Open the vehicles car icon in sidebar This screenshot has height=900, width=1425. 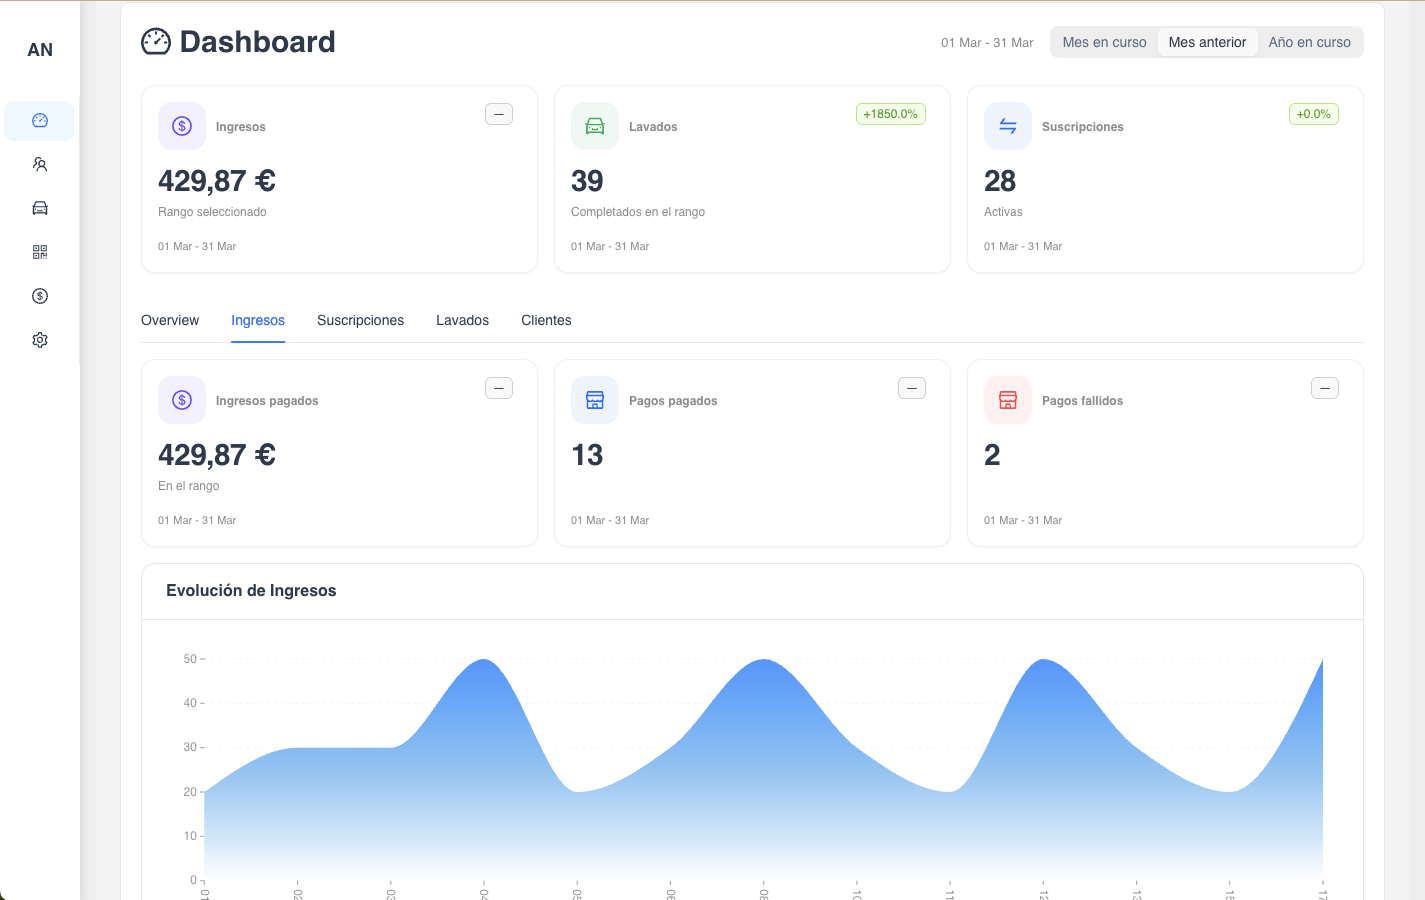tap(40, 207)
